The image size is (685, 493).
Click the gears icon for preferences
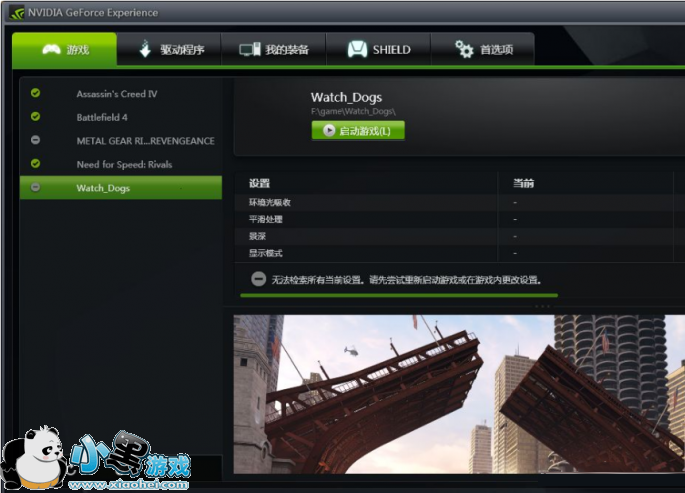(464, 49)
